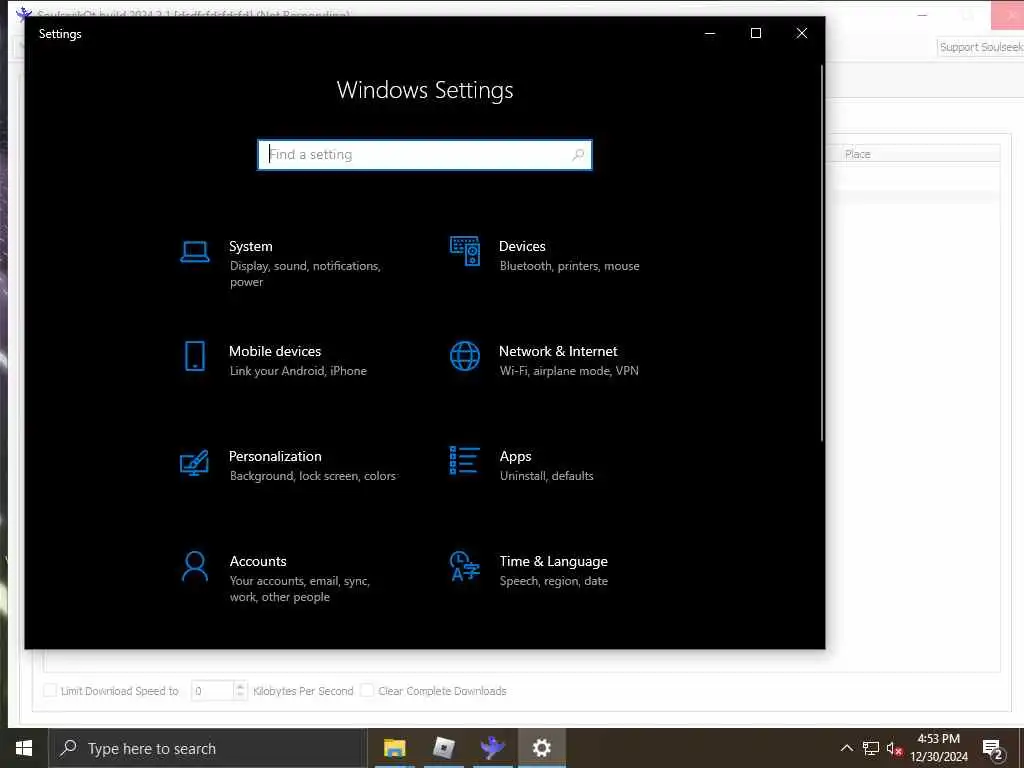
Task: Open the taskbar clock showing 4:53 PM
Action: [x=939, y=748]
